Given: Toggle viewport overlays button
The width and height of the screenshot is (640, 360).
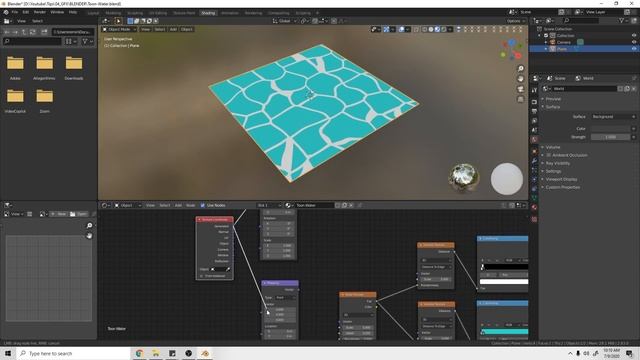Looking at the screenshot, I should [402, 29].
